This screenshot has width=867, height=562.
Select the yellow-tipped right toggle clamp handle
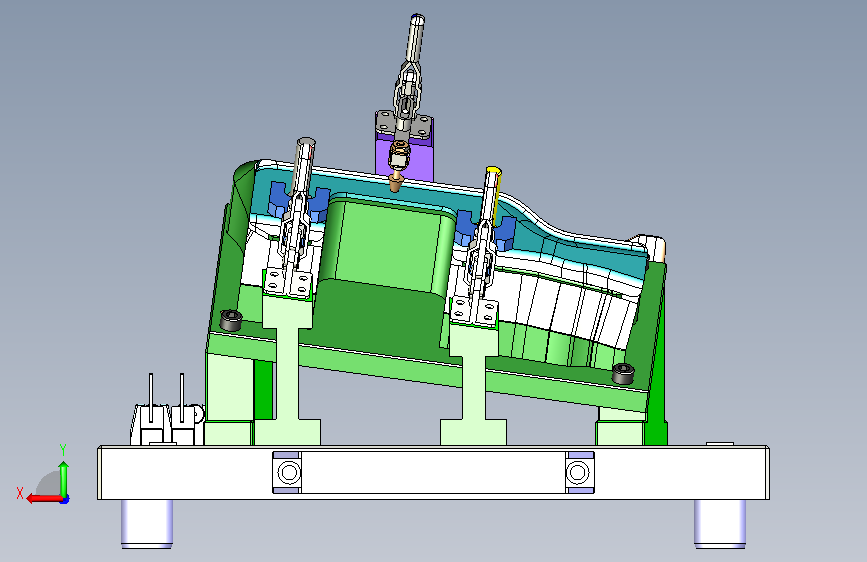tap(490, 194)
